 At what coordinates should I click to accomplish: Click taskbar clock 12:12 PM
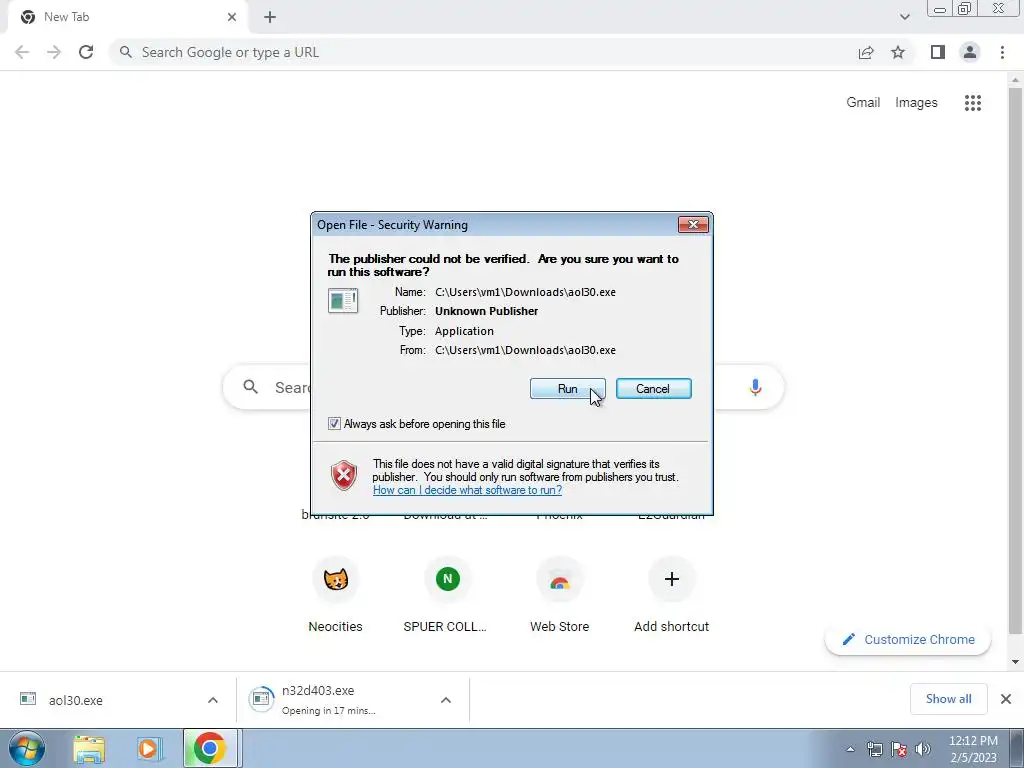click(x=973, y=749)
